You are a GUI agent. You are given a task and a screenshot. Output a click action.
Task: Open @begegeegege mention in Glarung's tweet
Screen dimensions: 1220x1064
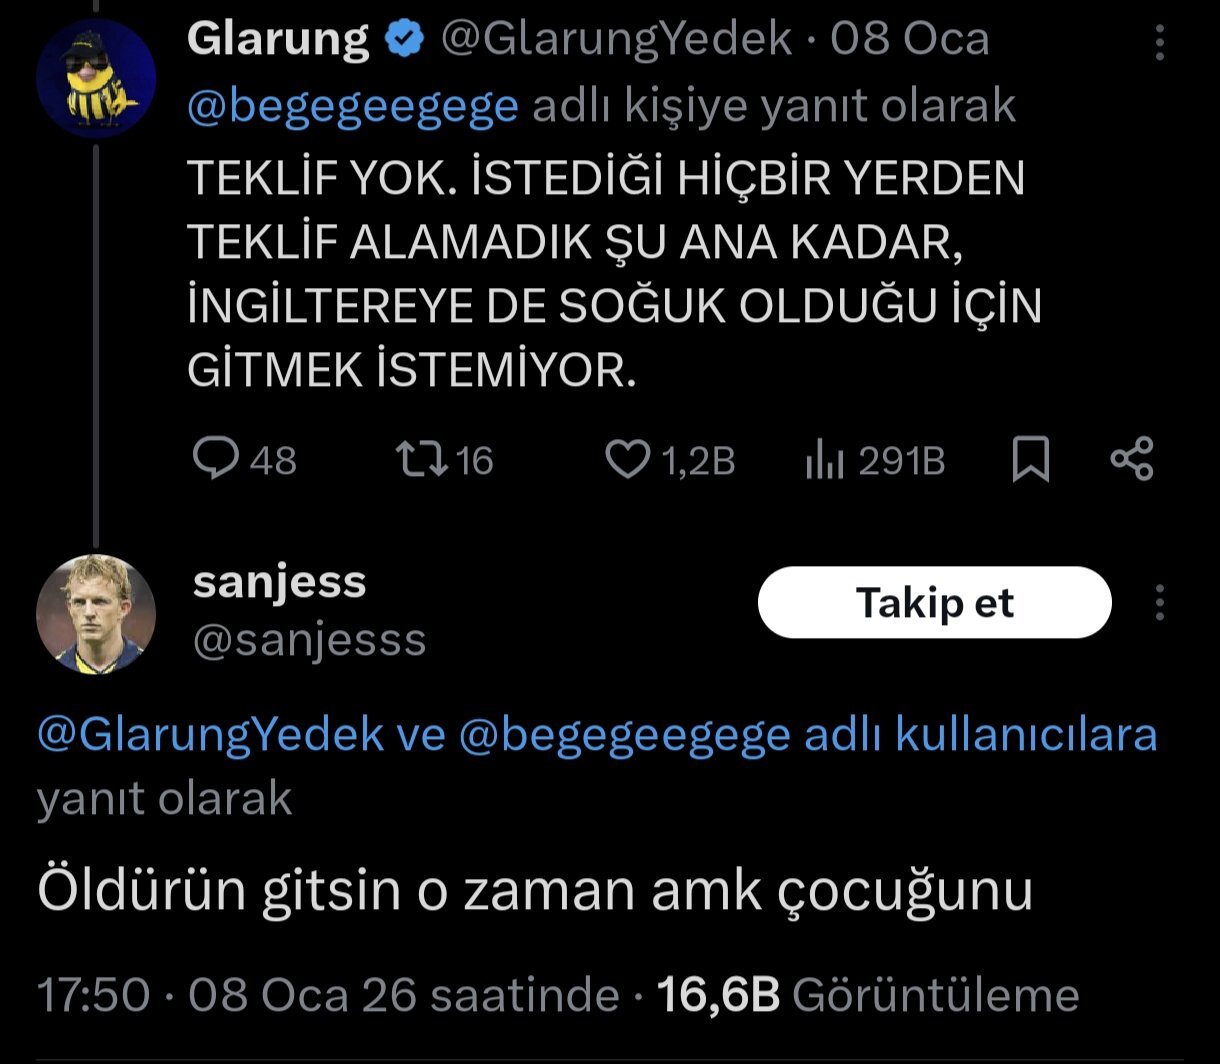(353, 106)
